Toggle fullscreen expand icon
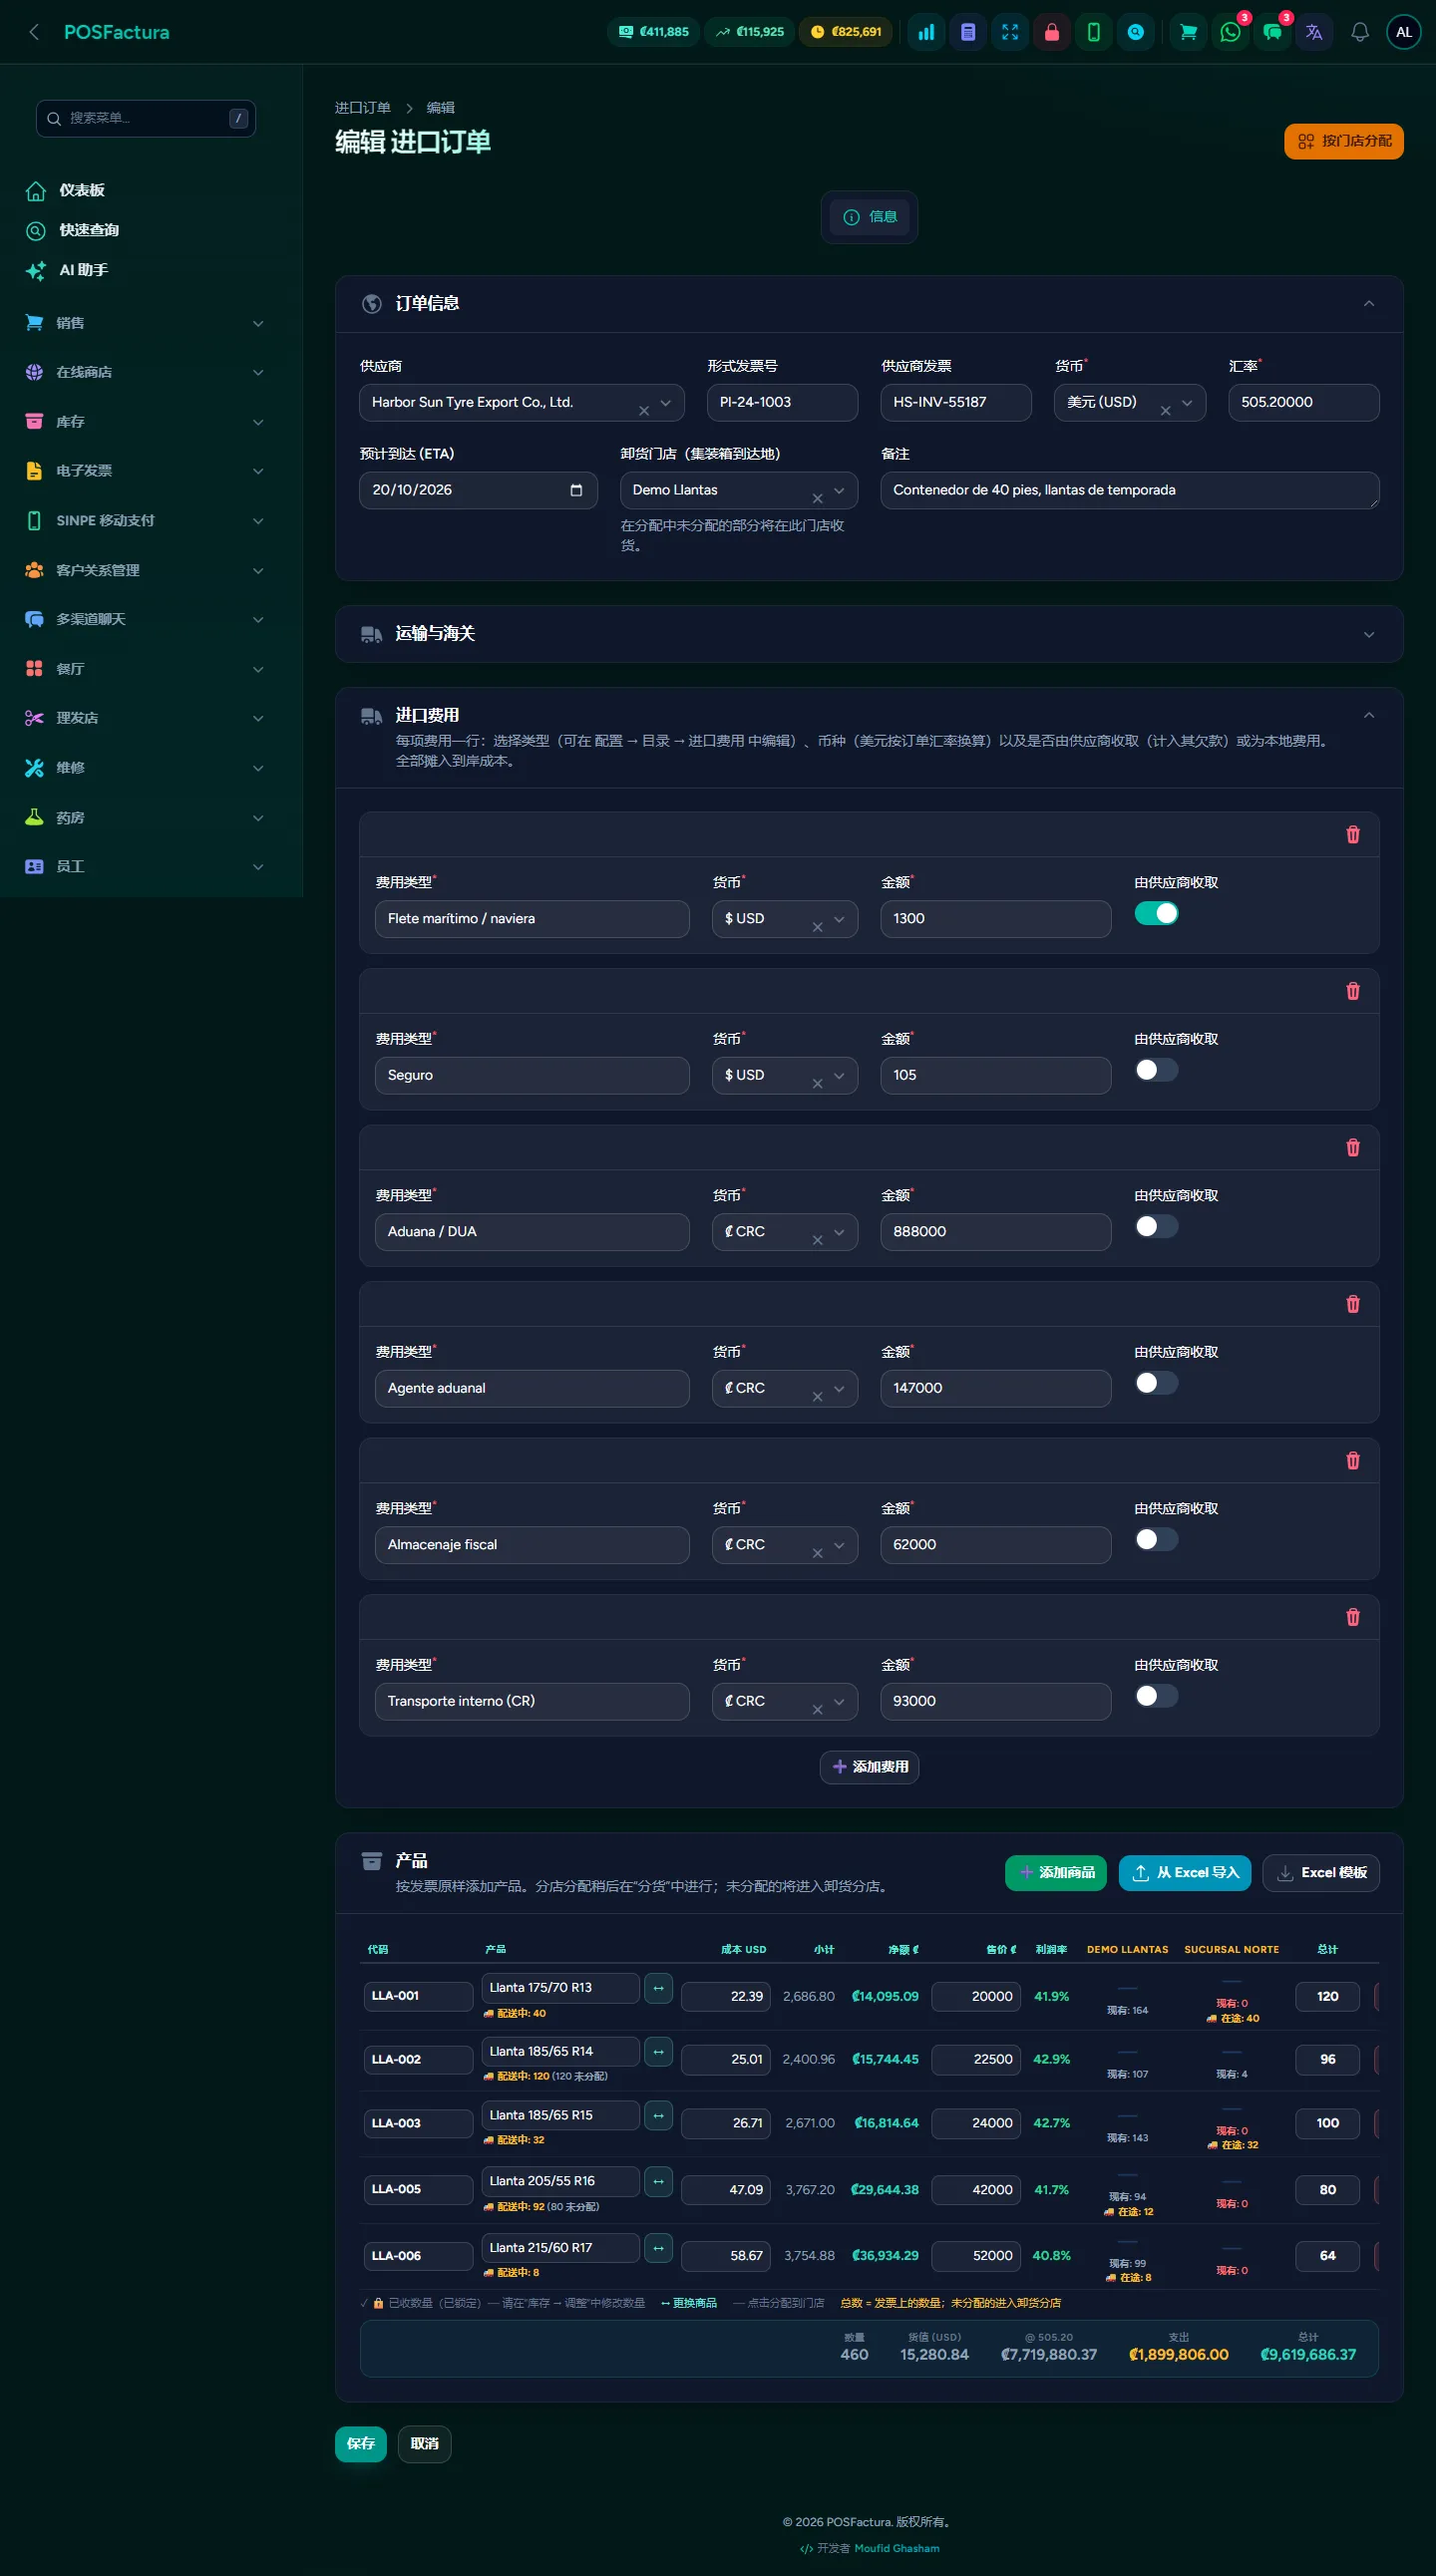Viewport: 1436px width, 2576px height. [1010, 32]
